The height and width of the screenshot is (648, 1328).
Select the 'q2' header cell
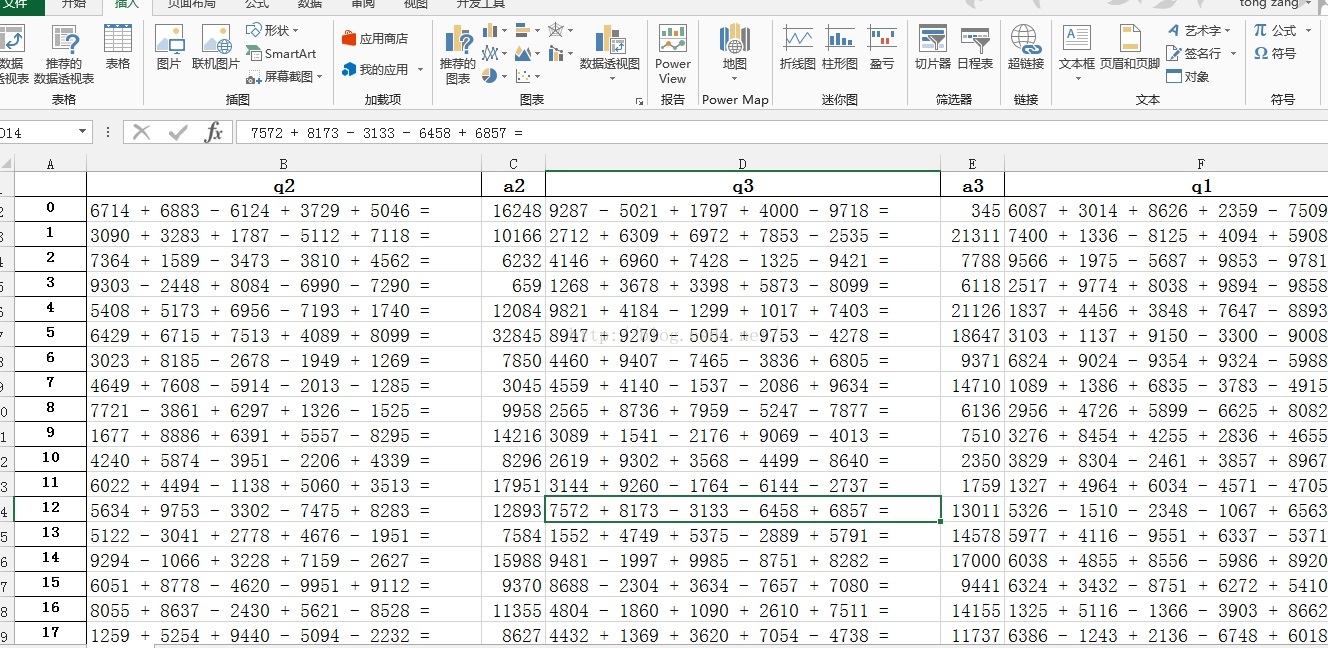pos(284,185)
